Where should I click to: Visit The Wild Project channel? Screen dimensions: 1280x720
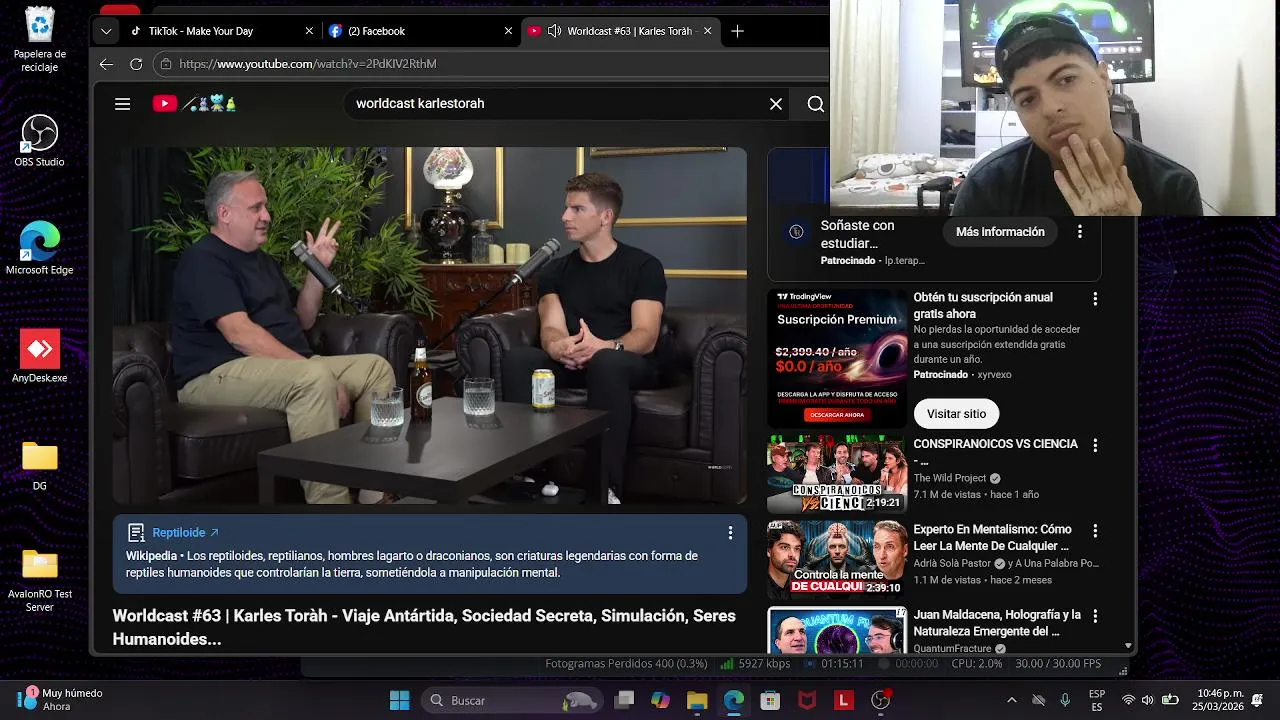click(x=950, y=478)
